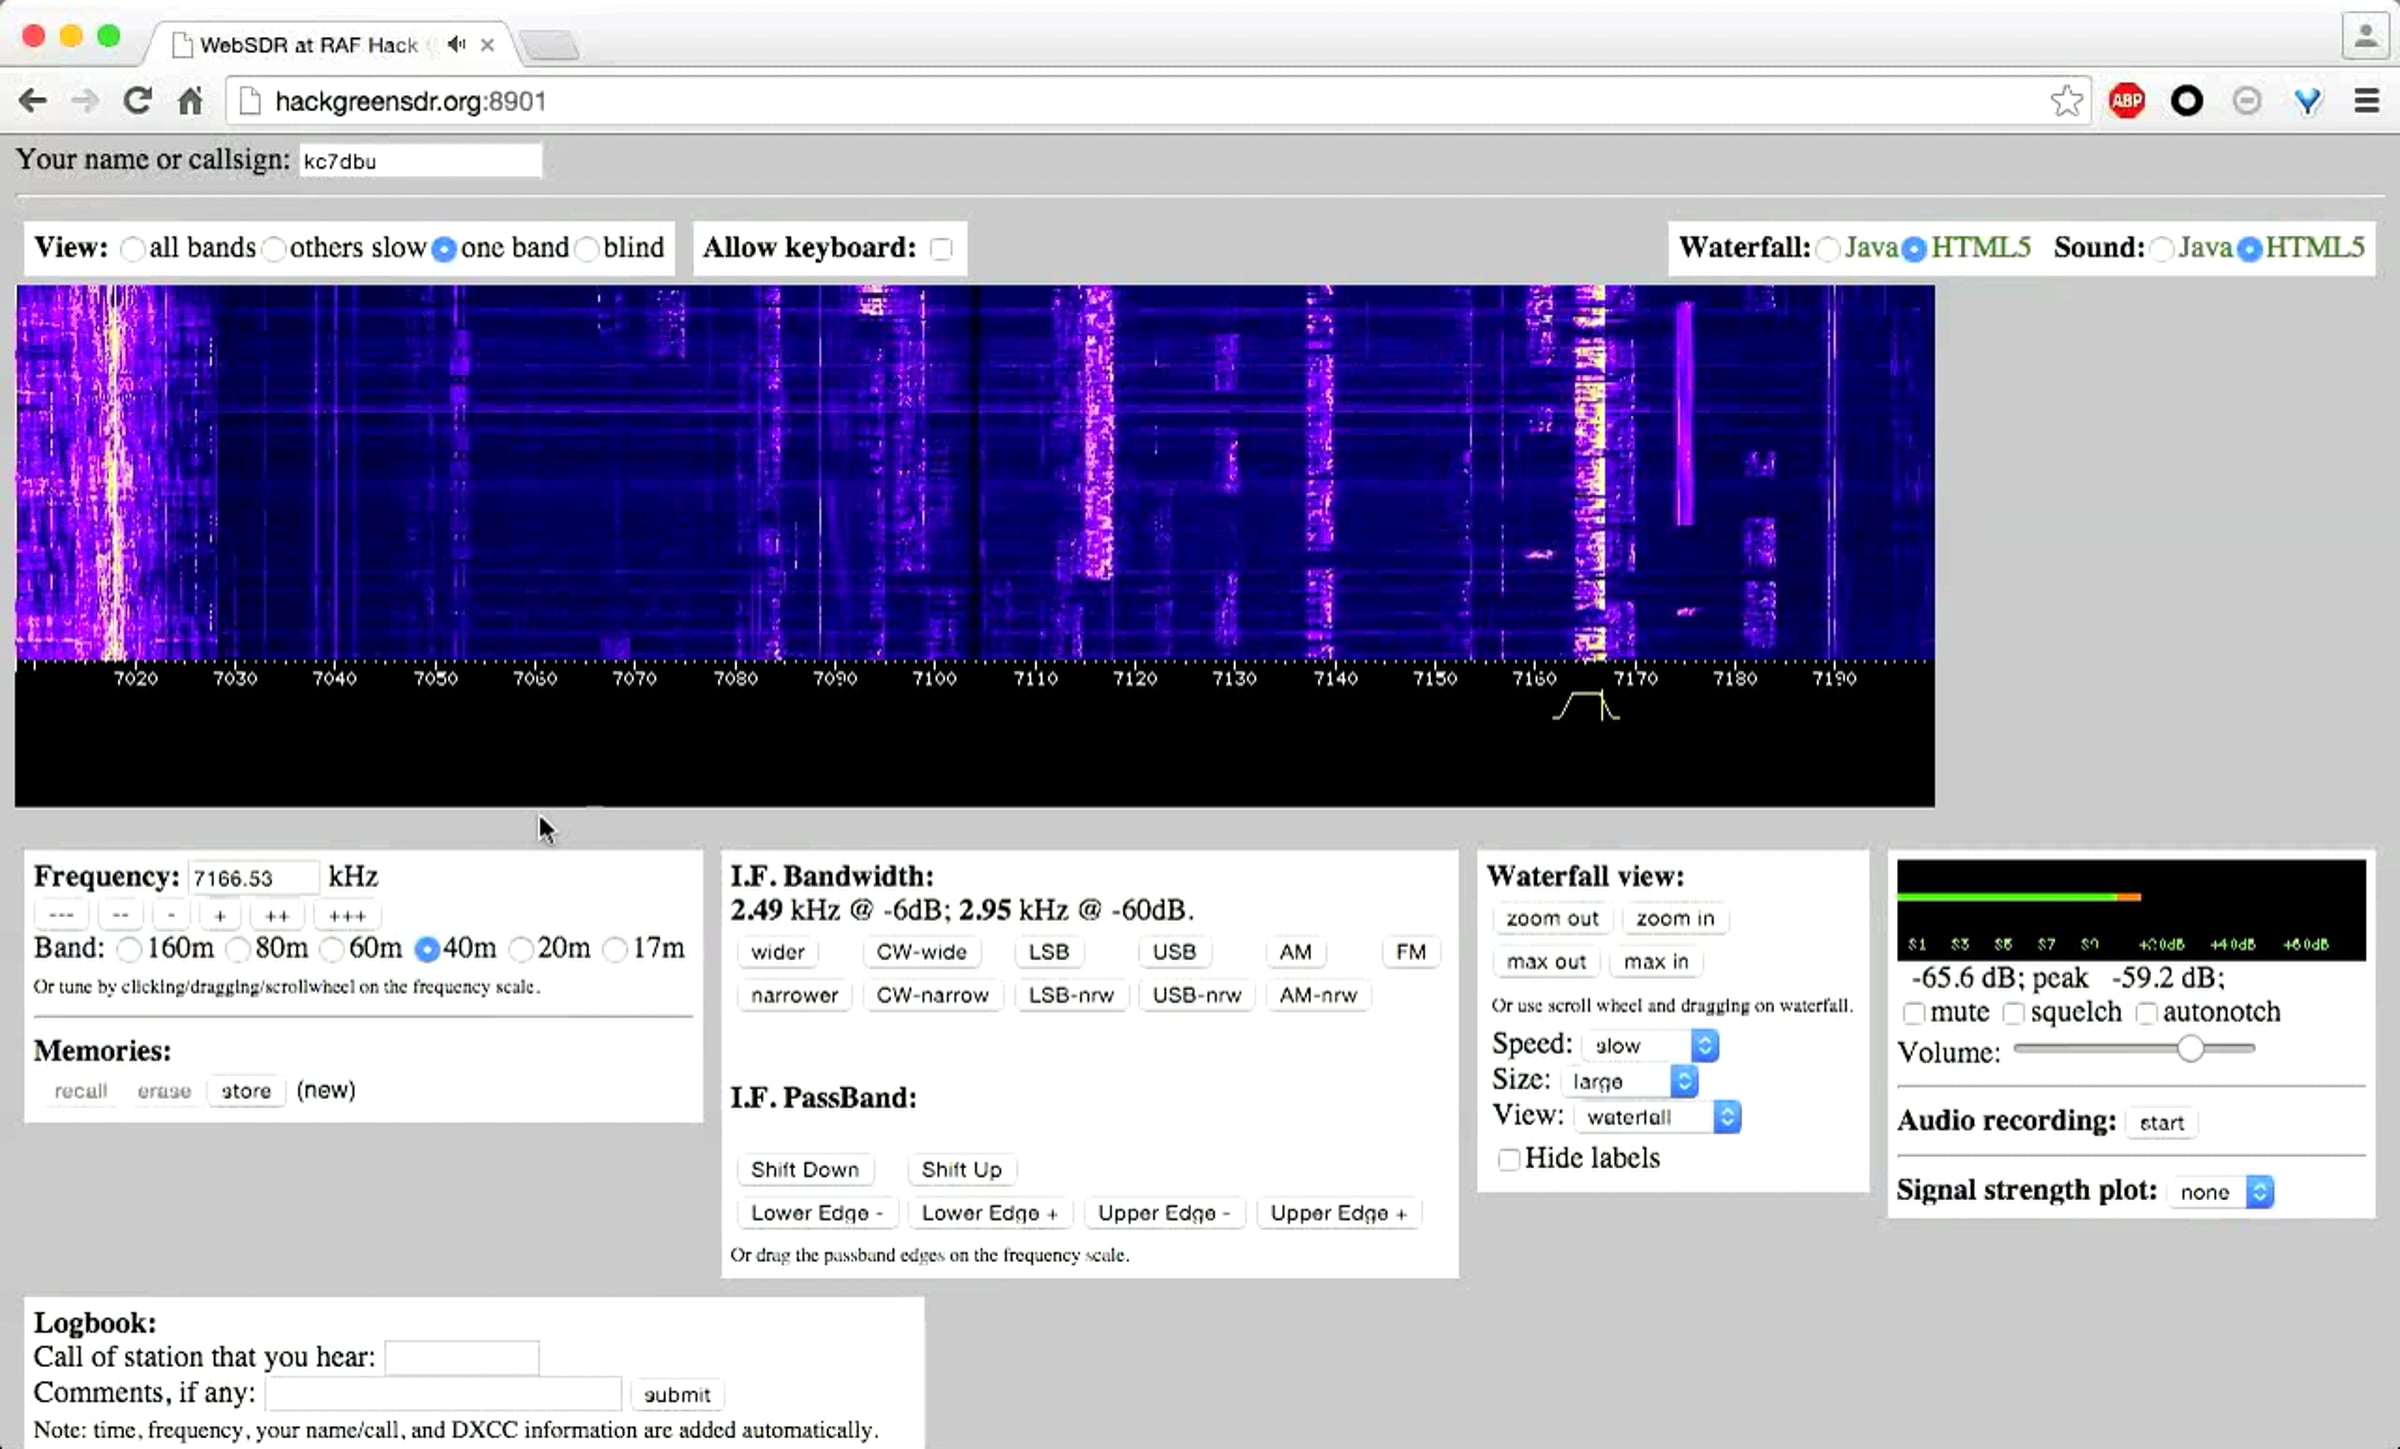
Task: Click the browser forward arrow
Action: [85, 101]
